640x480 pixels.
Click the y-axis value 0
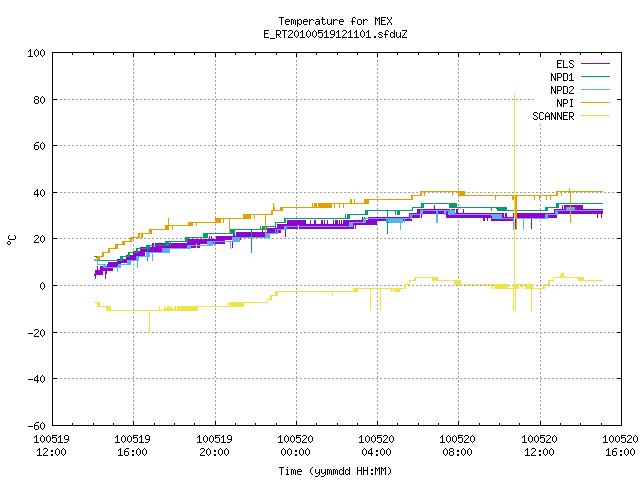42,286
